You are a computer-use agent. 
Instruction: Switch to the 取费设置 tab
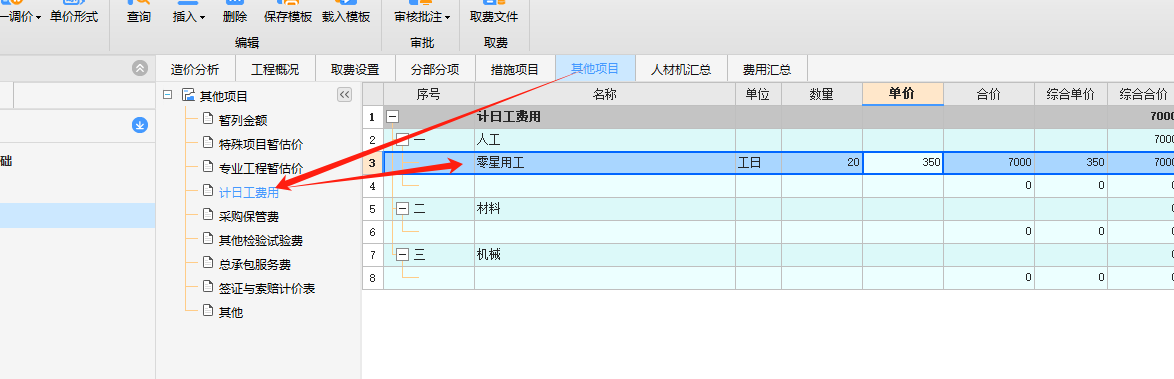(355, 70)
